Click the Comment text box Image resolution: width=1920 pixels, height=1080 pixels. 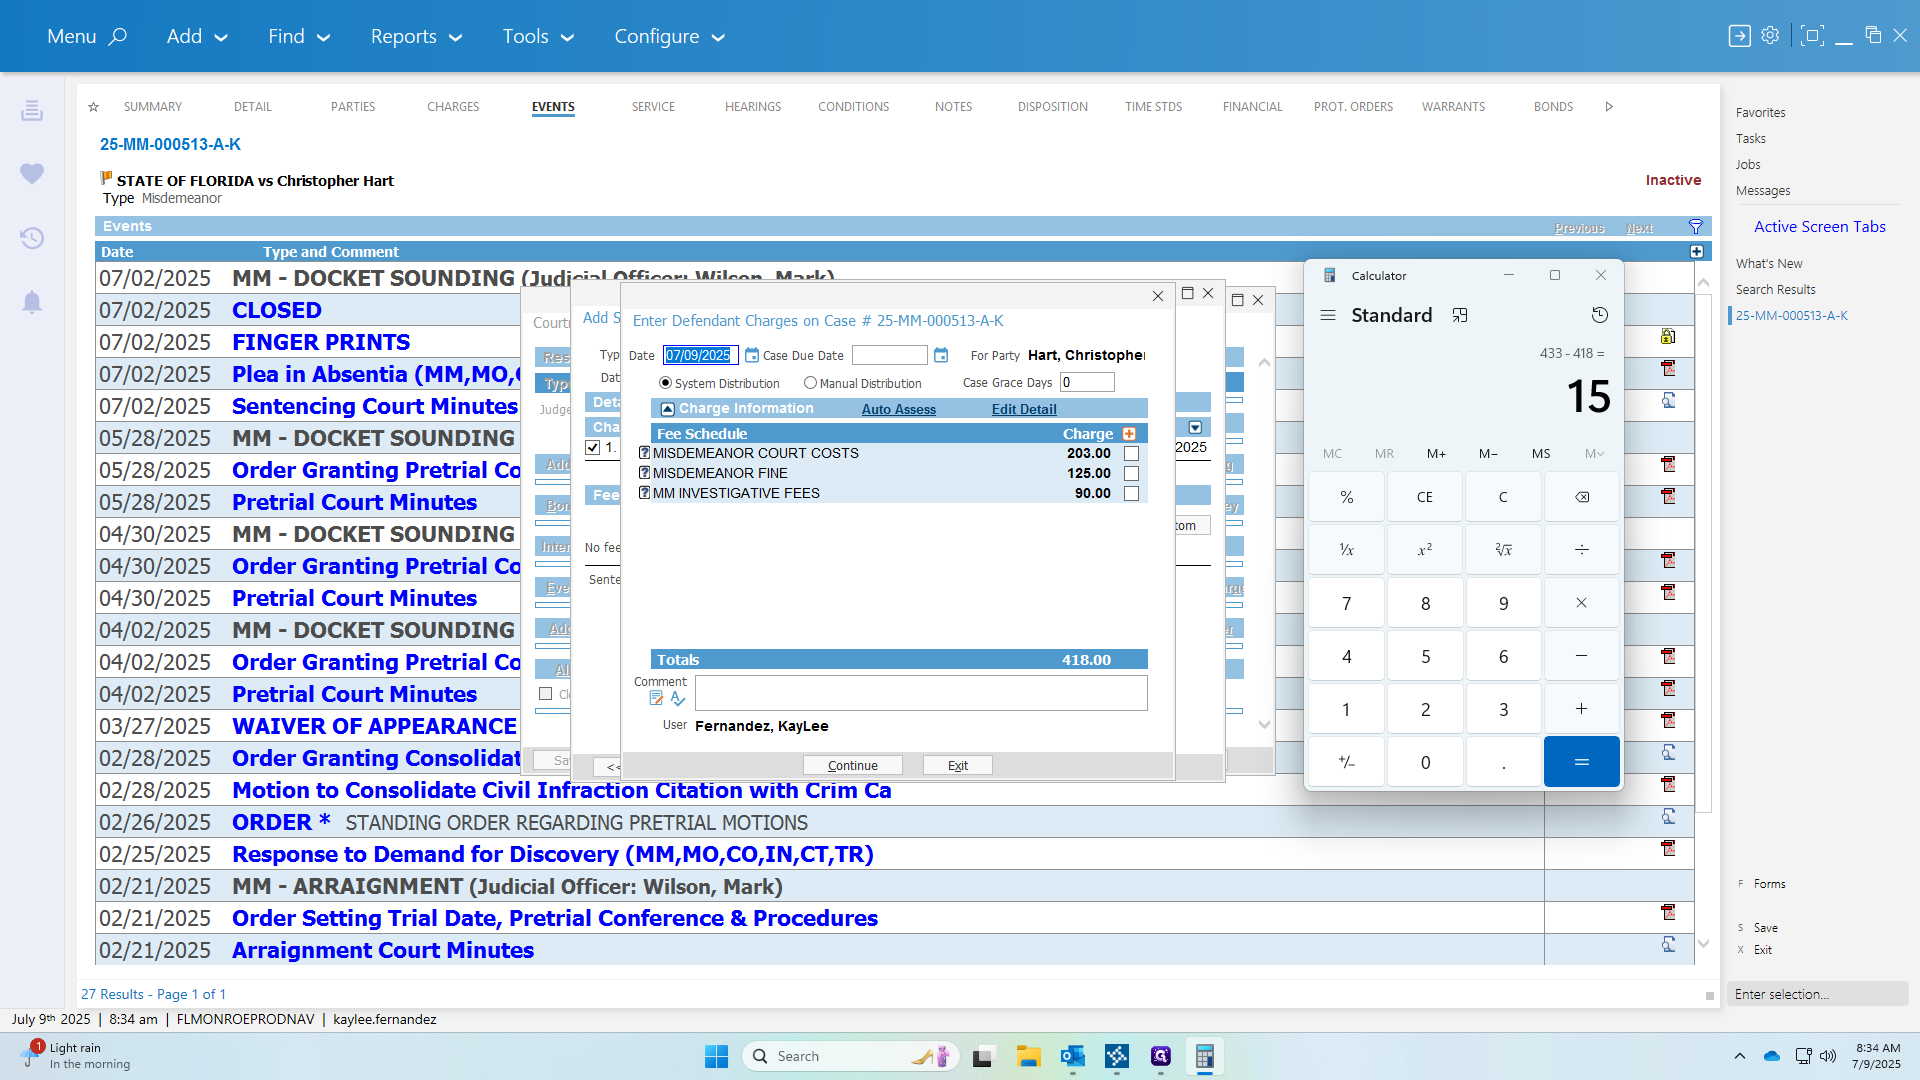click(921, 693)
